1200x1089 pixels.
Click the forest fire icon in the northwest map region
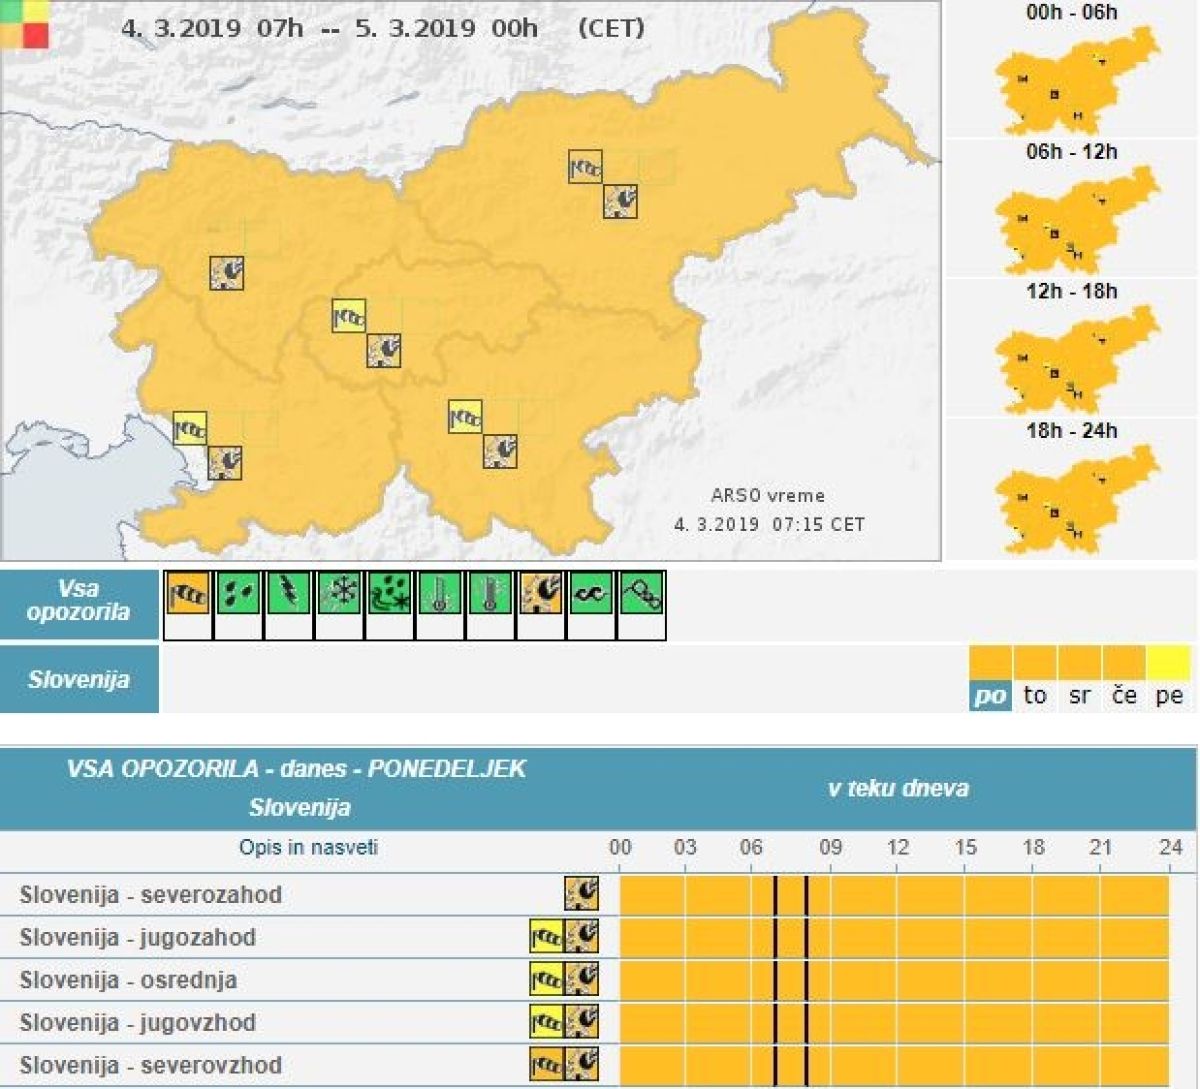227,273
